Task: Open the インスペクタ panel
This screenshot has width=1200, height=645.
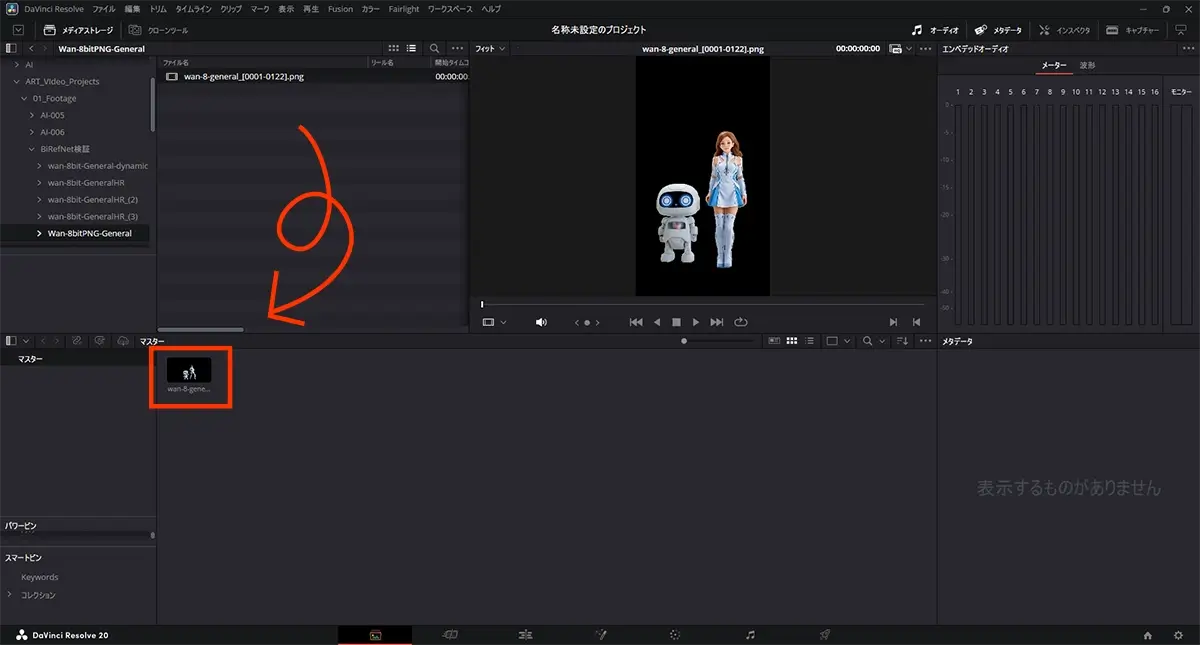Action: (x=1065, y=30)
